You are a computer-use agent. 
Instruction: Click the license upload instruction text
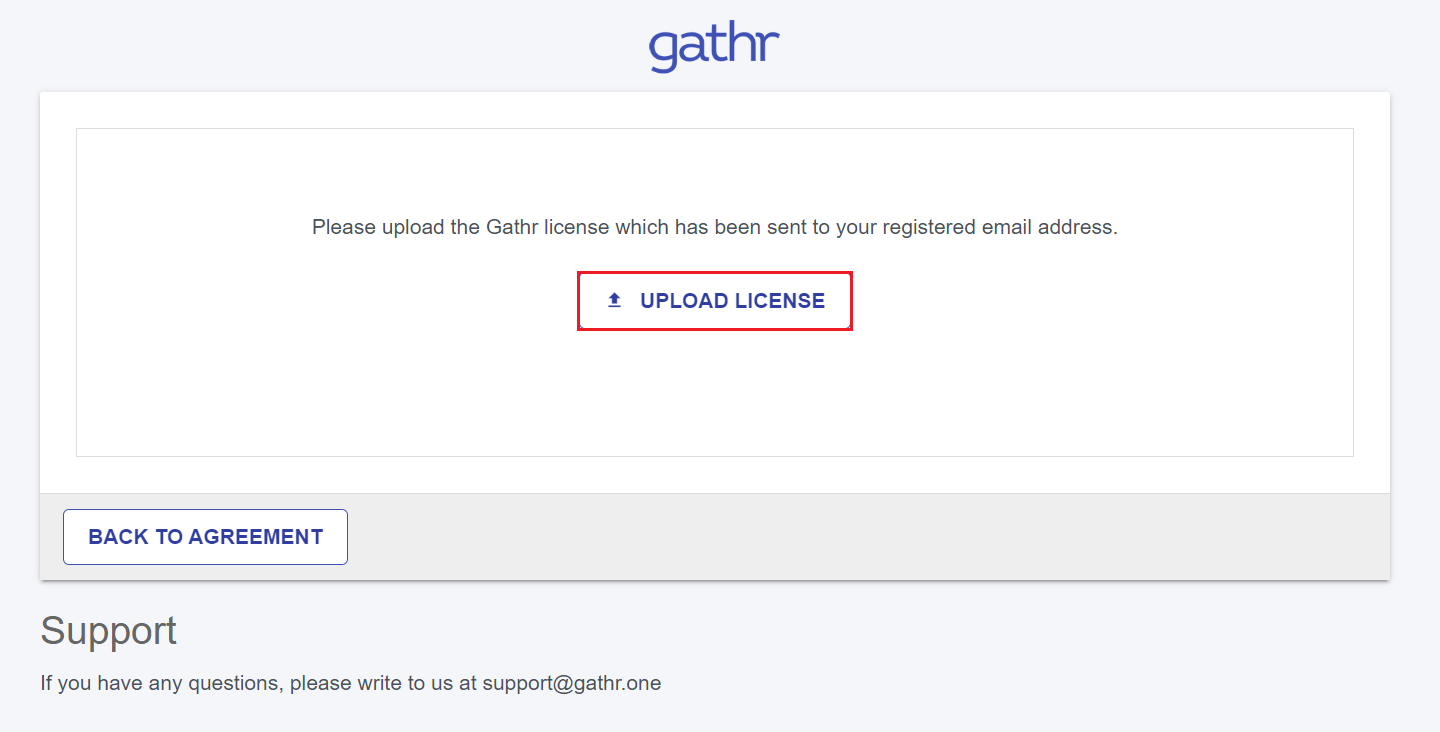pyautogui.click(x=714, y=227)
